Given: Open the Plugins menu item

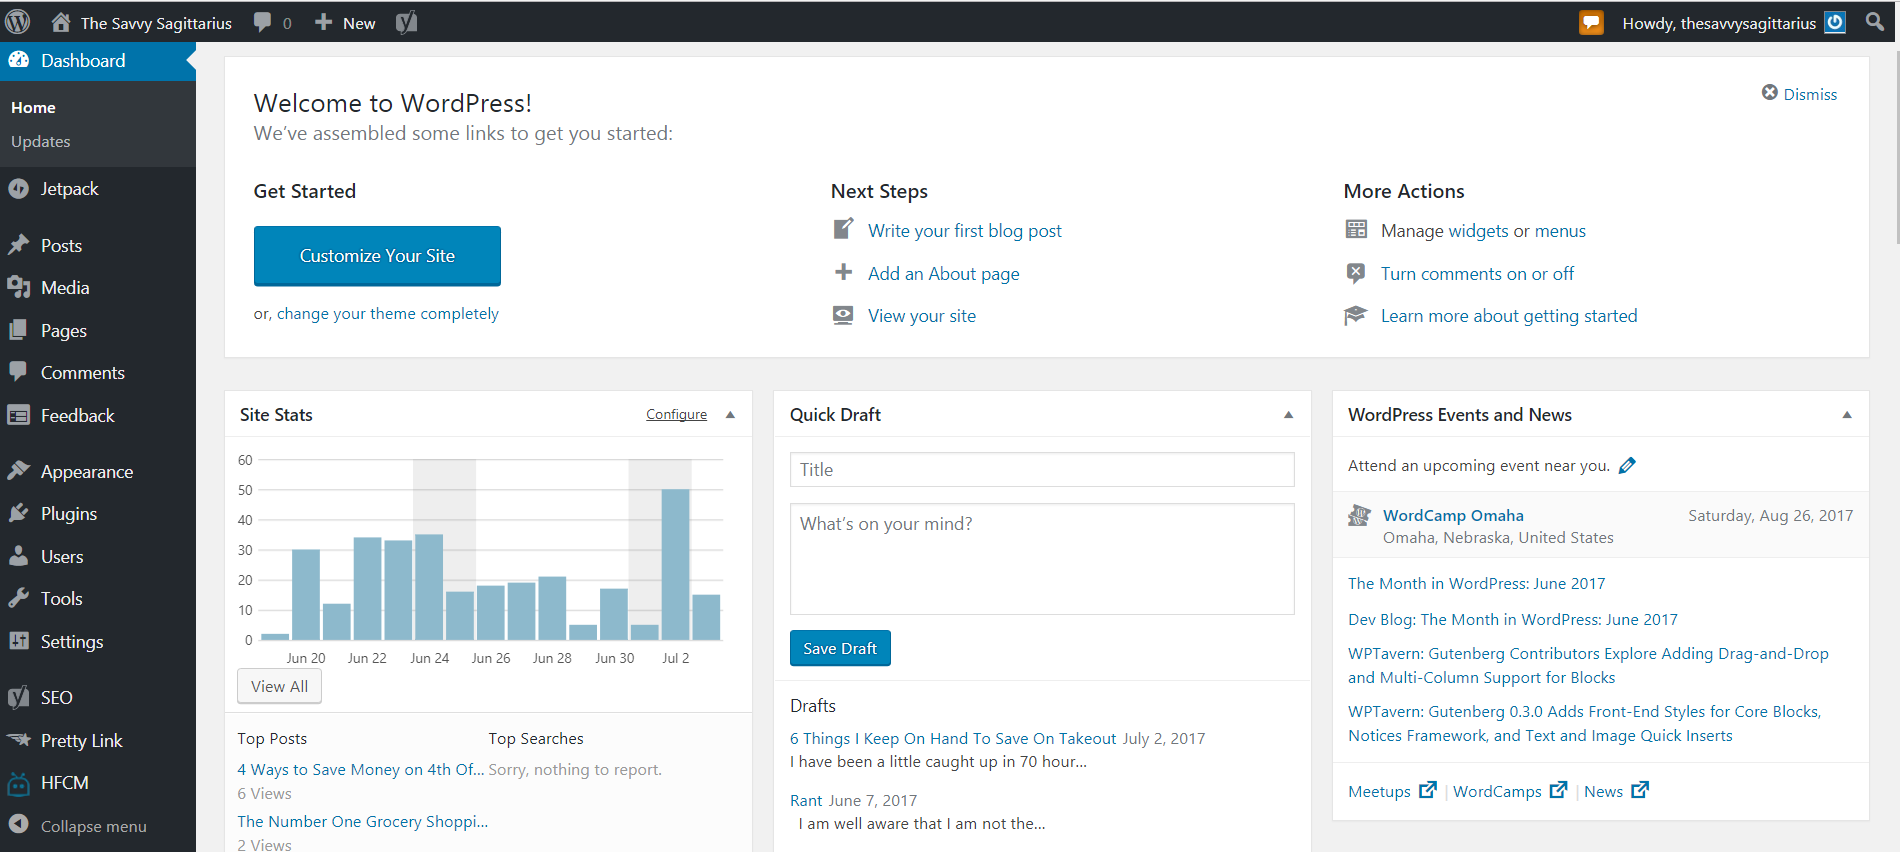Looking at the screenshot, I should [x=69, y=514].
